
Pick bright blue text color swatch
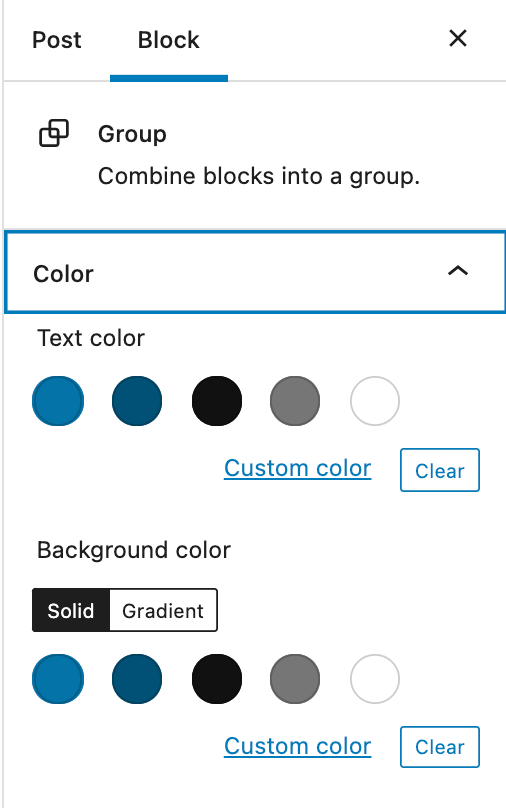click(x=58, y=401)
